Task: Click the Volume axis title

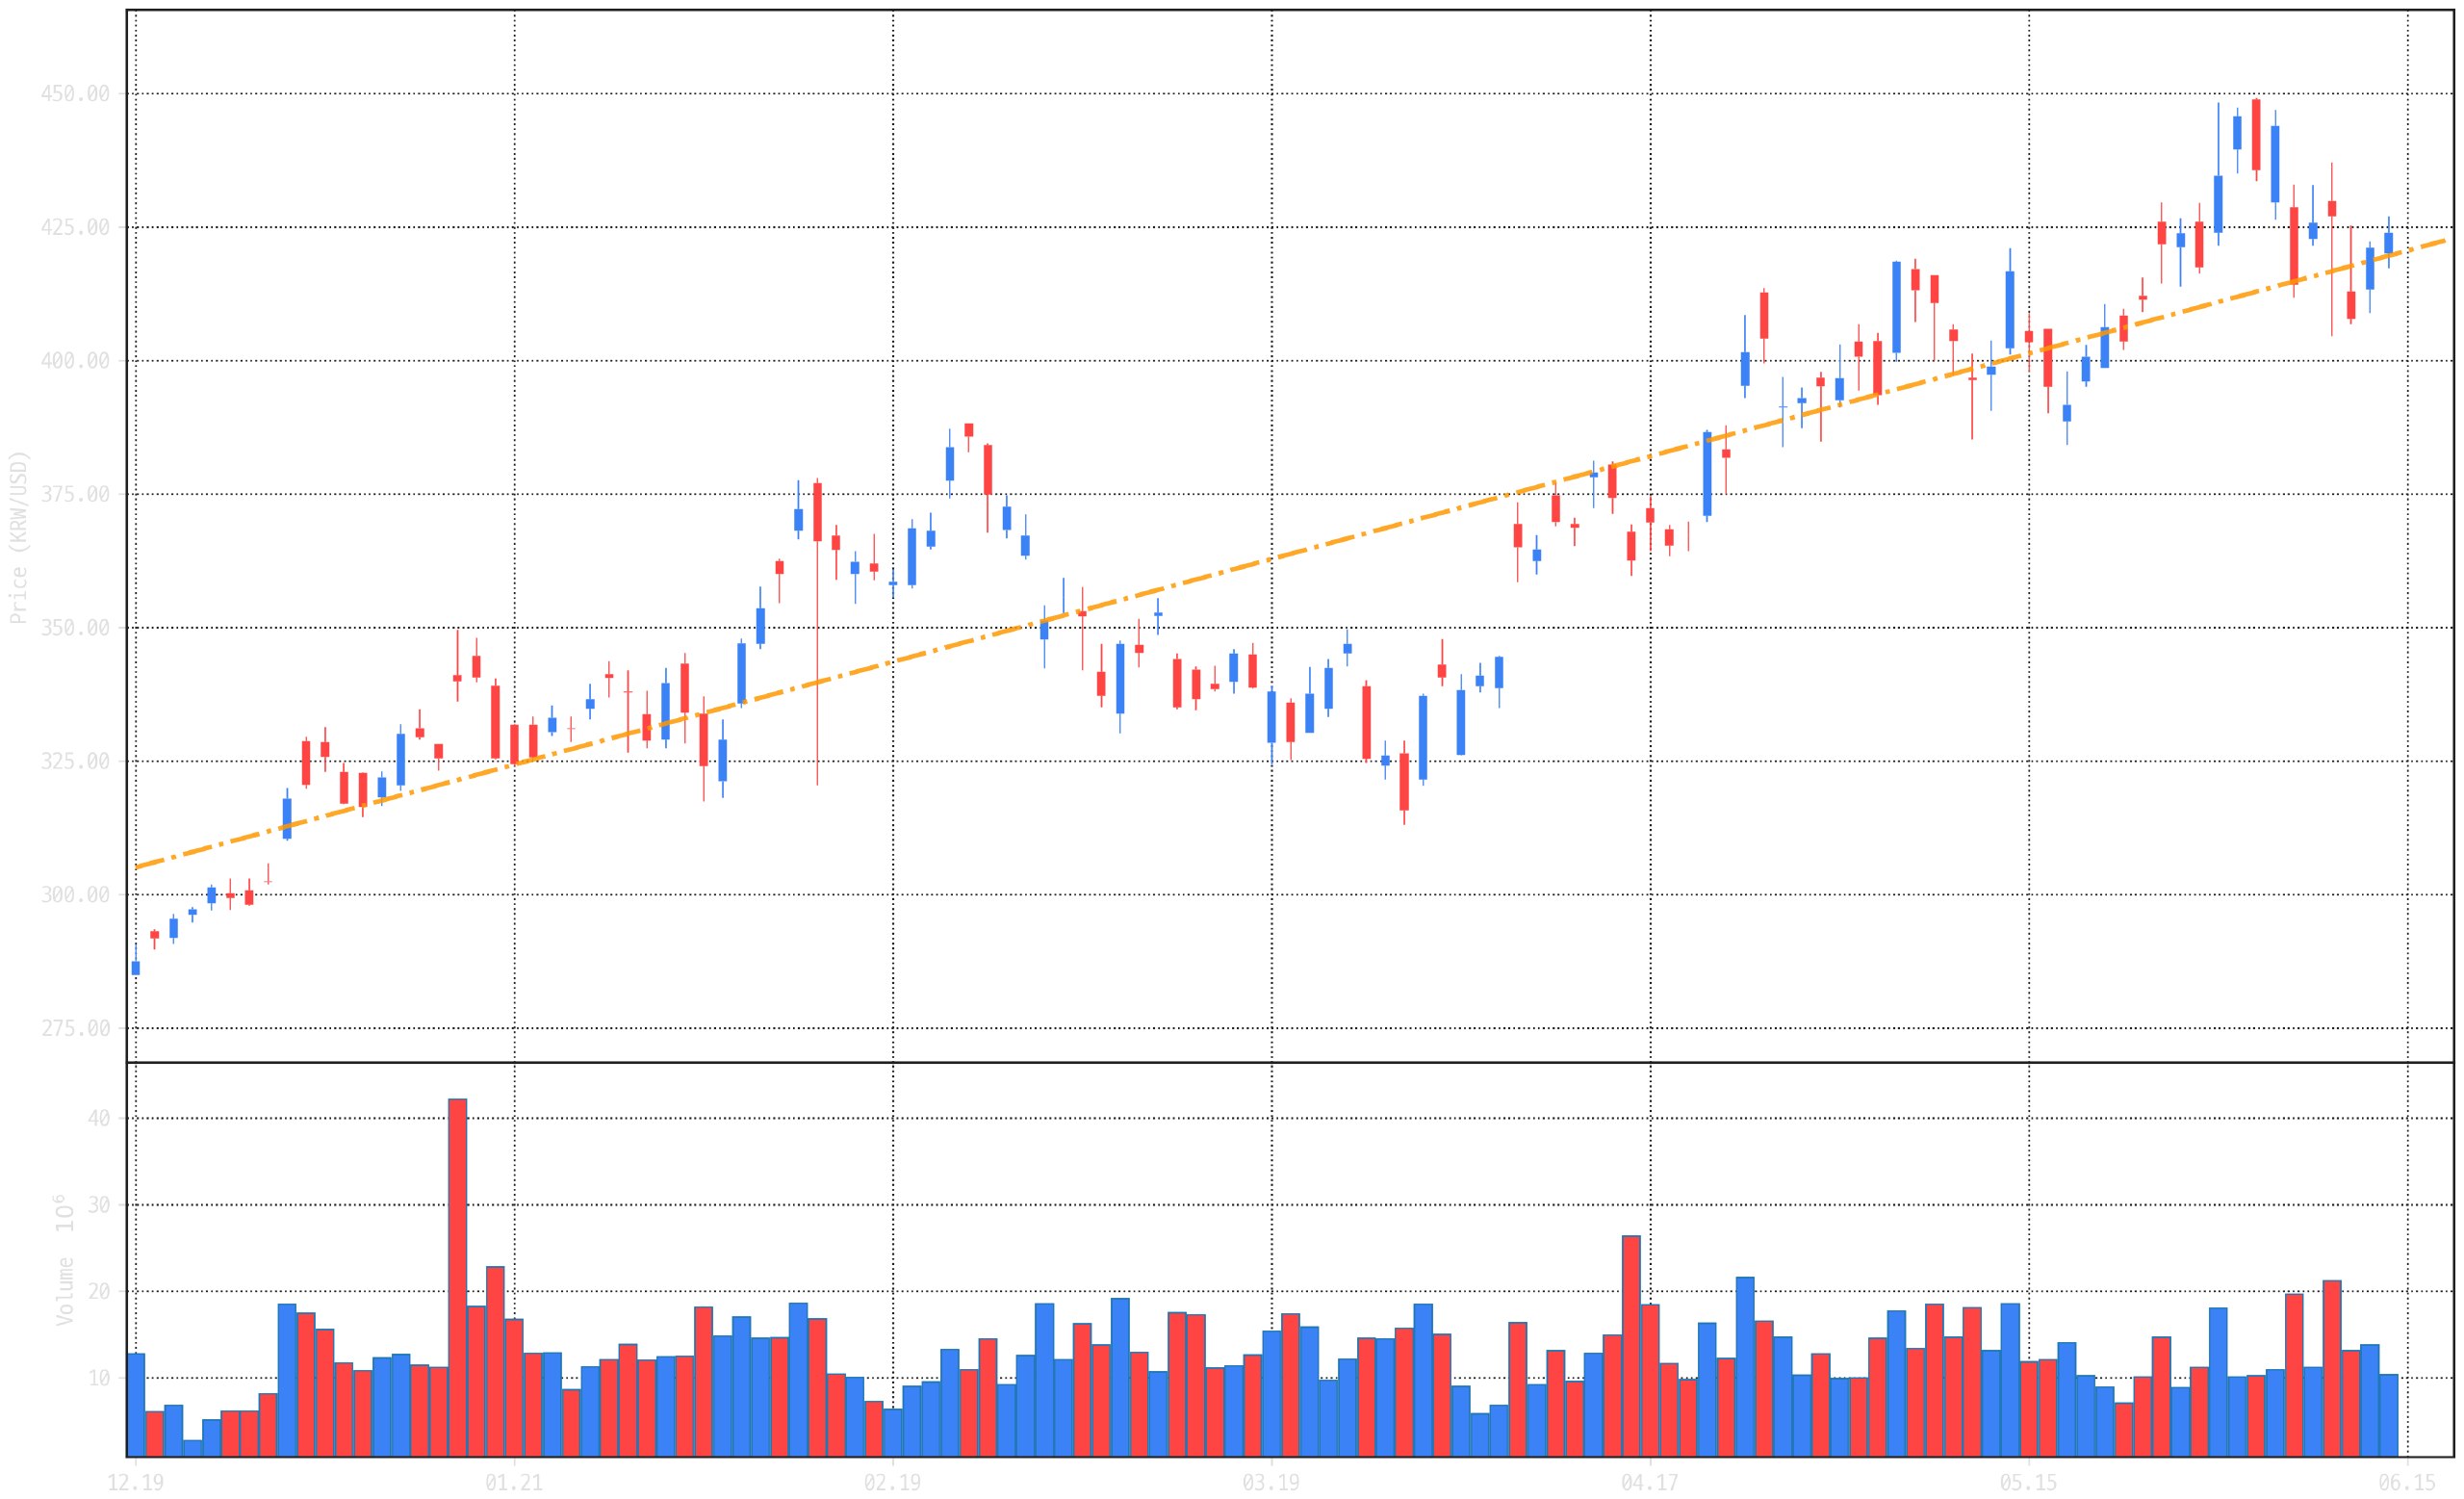Action: [64, 1291]
